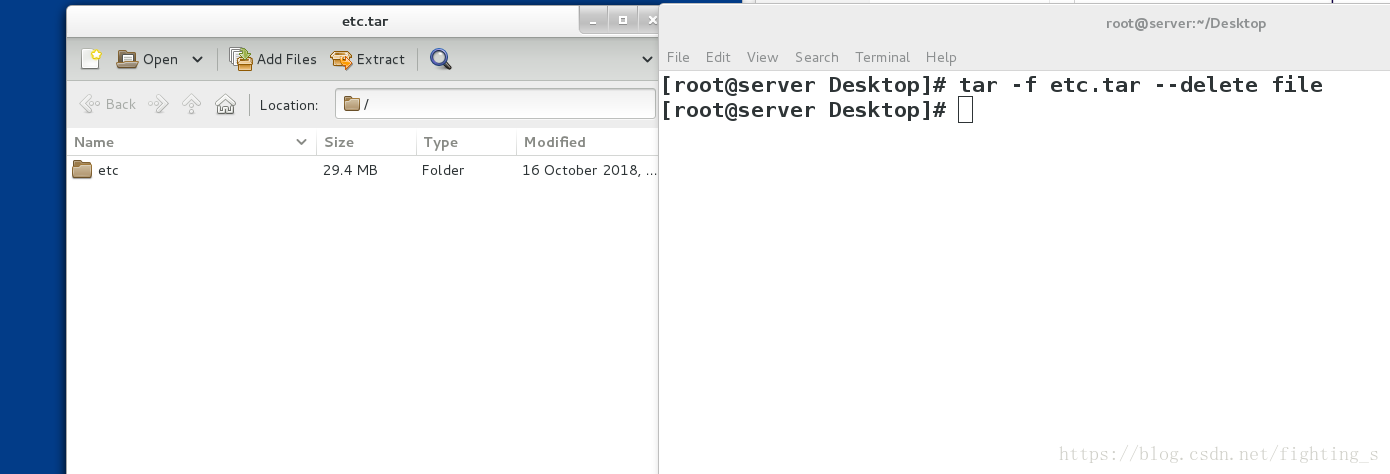Open the terminal Search menu
Image resolution: width=1390 pixels, height=474 pixels.
click(x=817, y=57)
